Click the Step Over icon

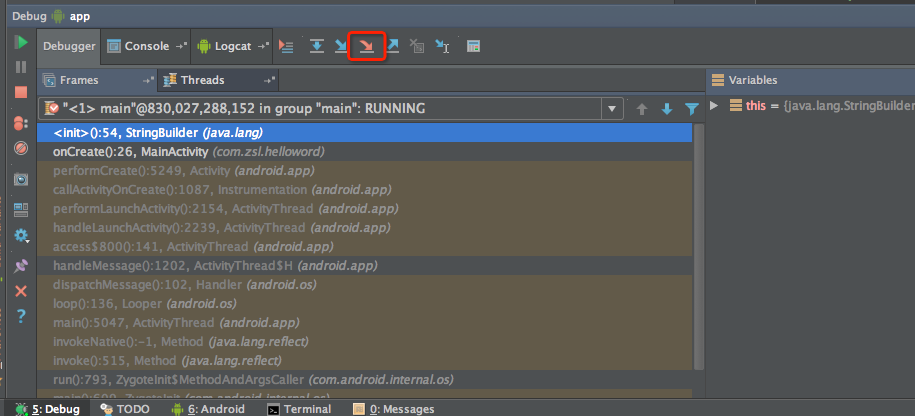click(317, 46)
